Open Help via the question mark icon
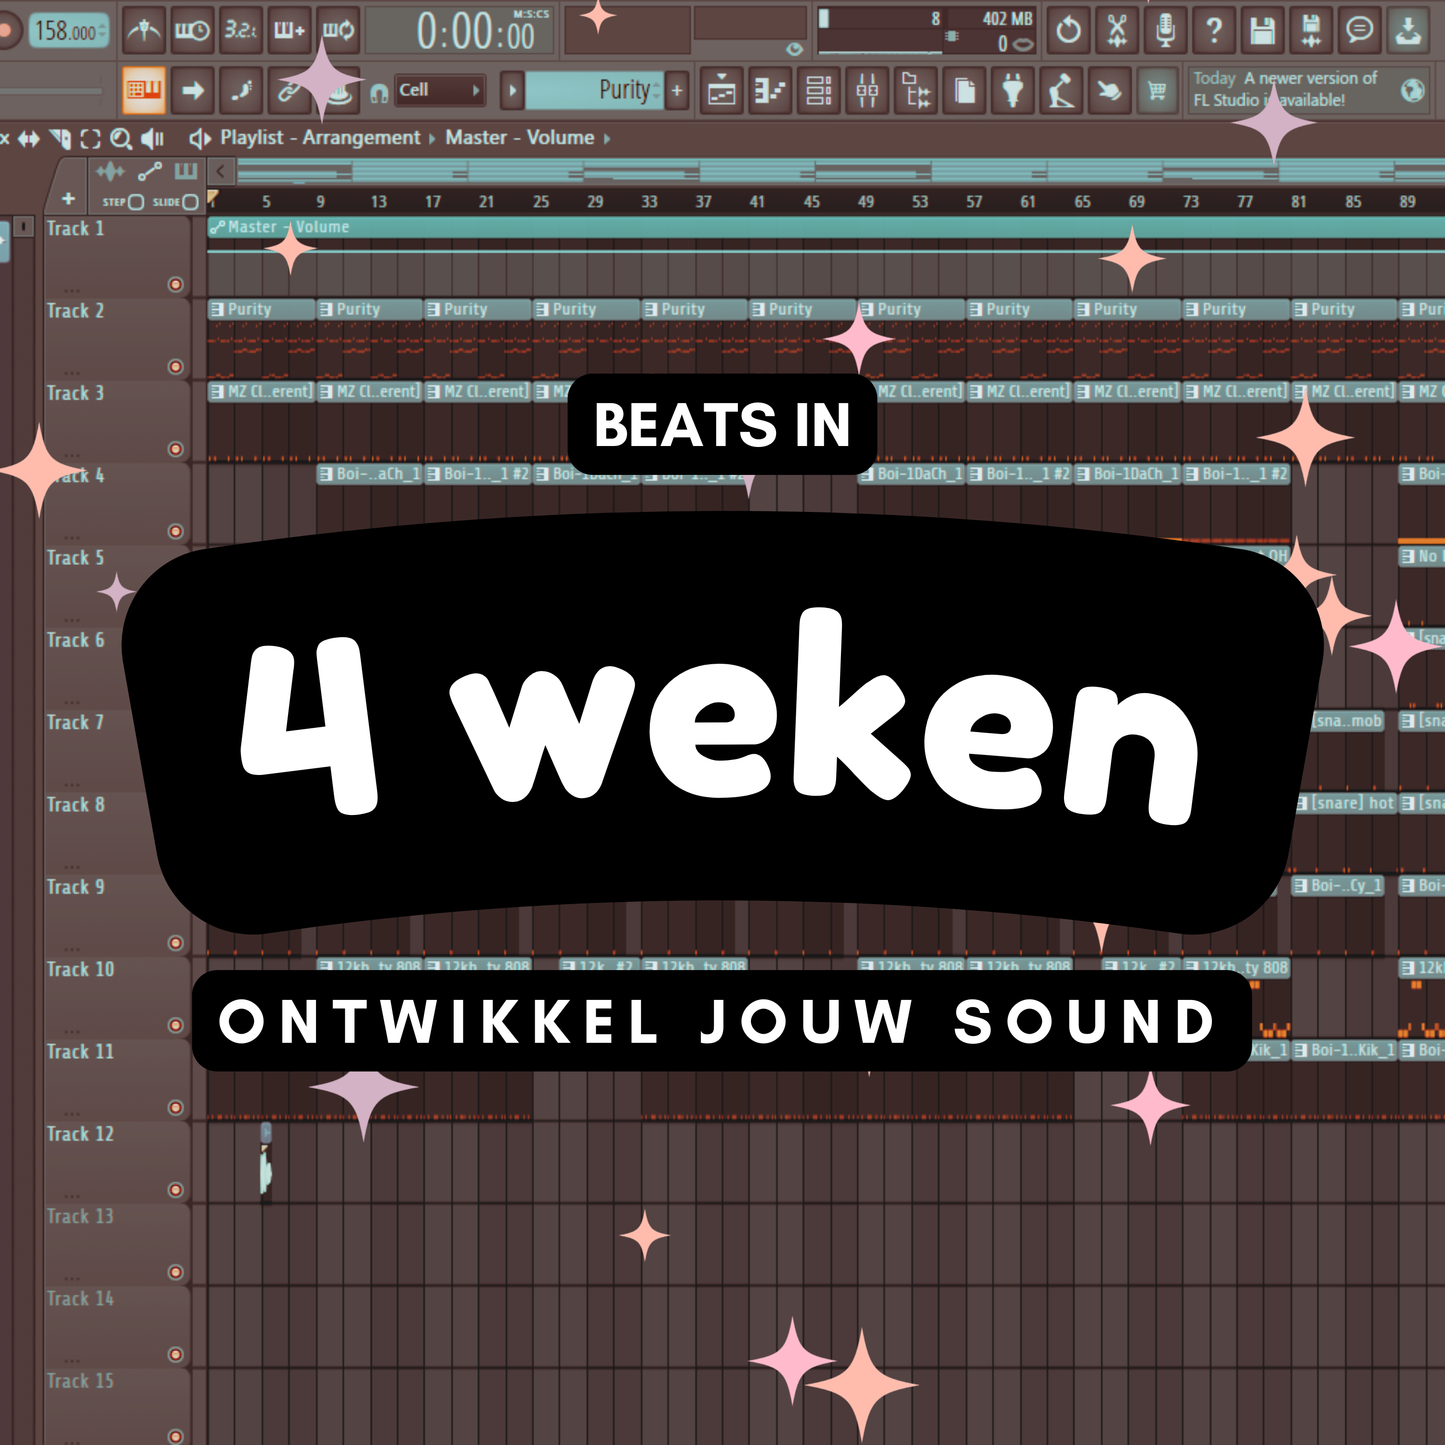Screen dimensions: 1445x1445 (x=1213, y=30)
